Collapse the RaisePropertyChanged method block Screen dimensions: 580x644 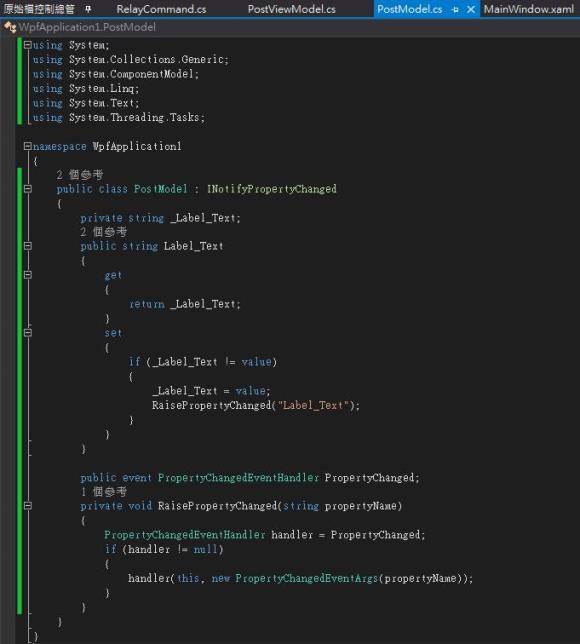click(x=28, y=506)
